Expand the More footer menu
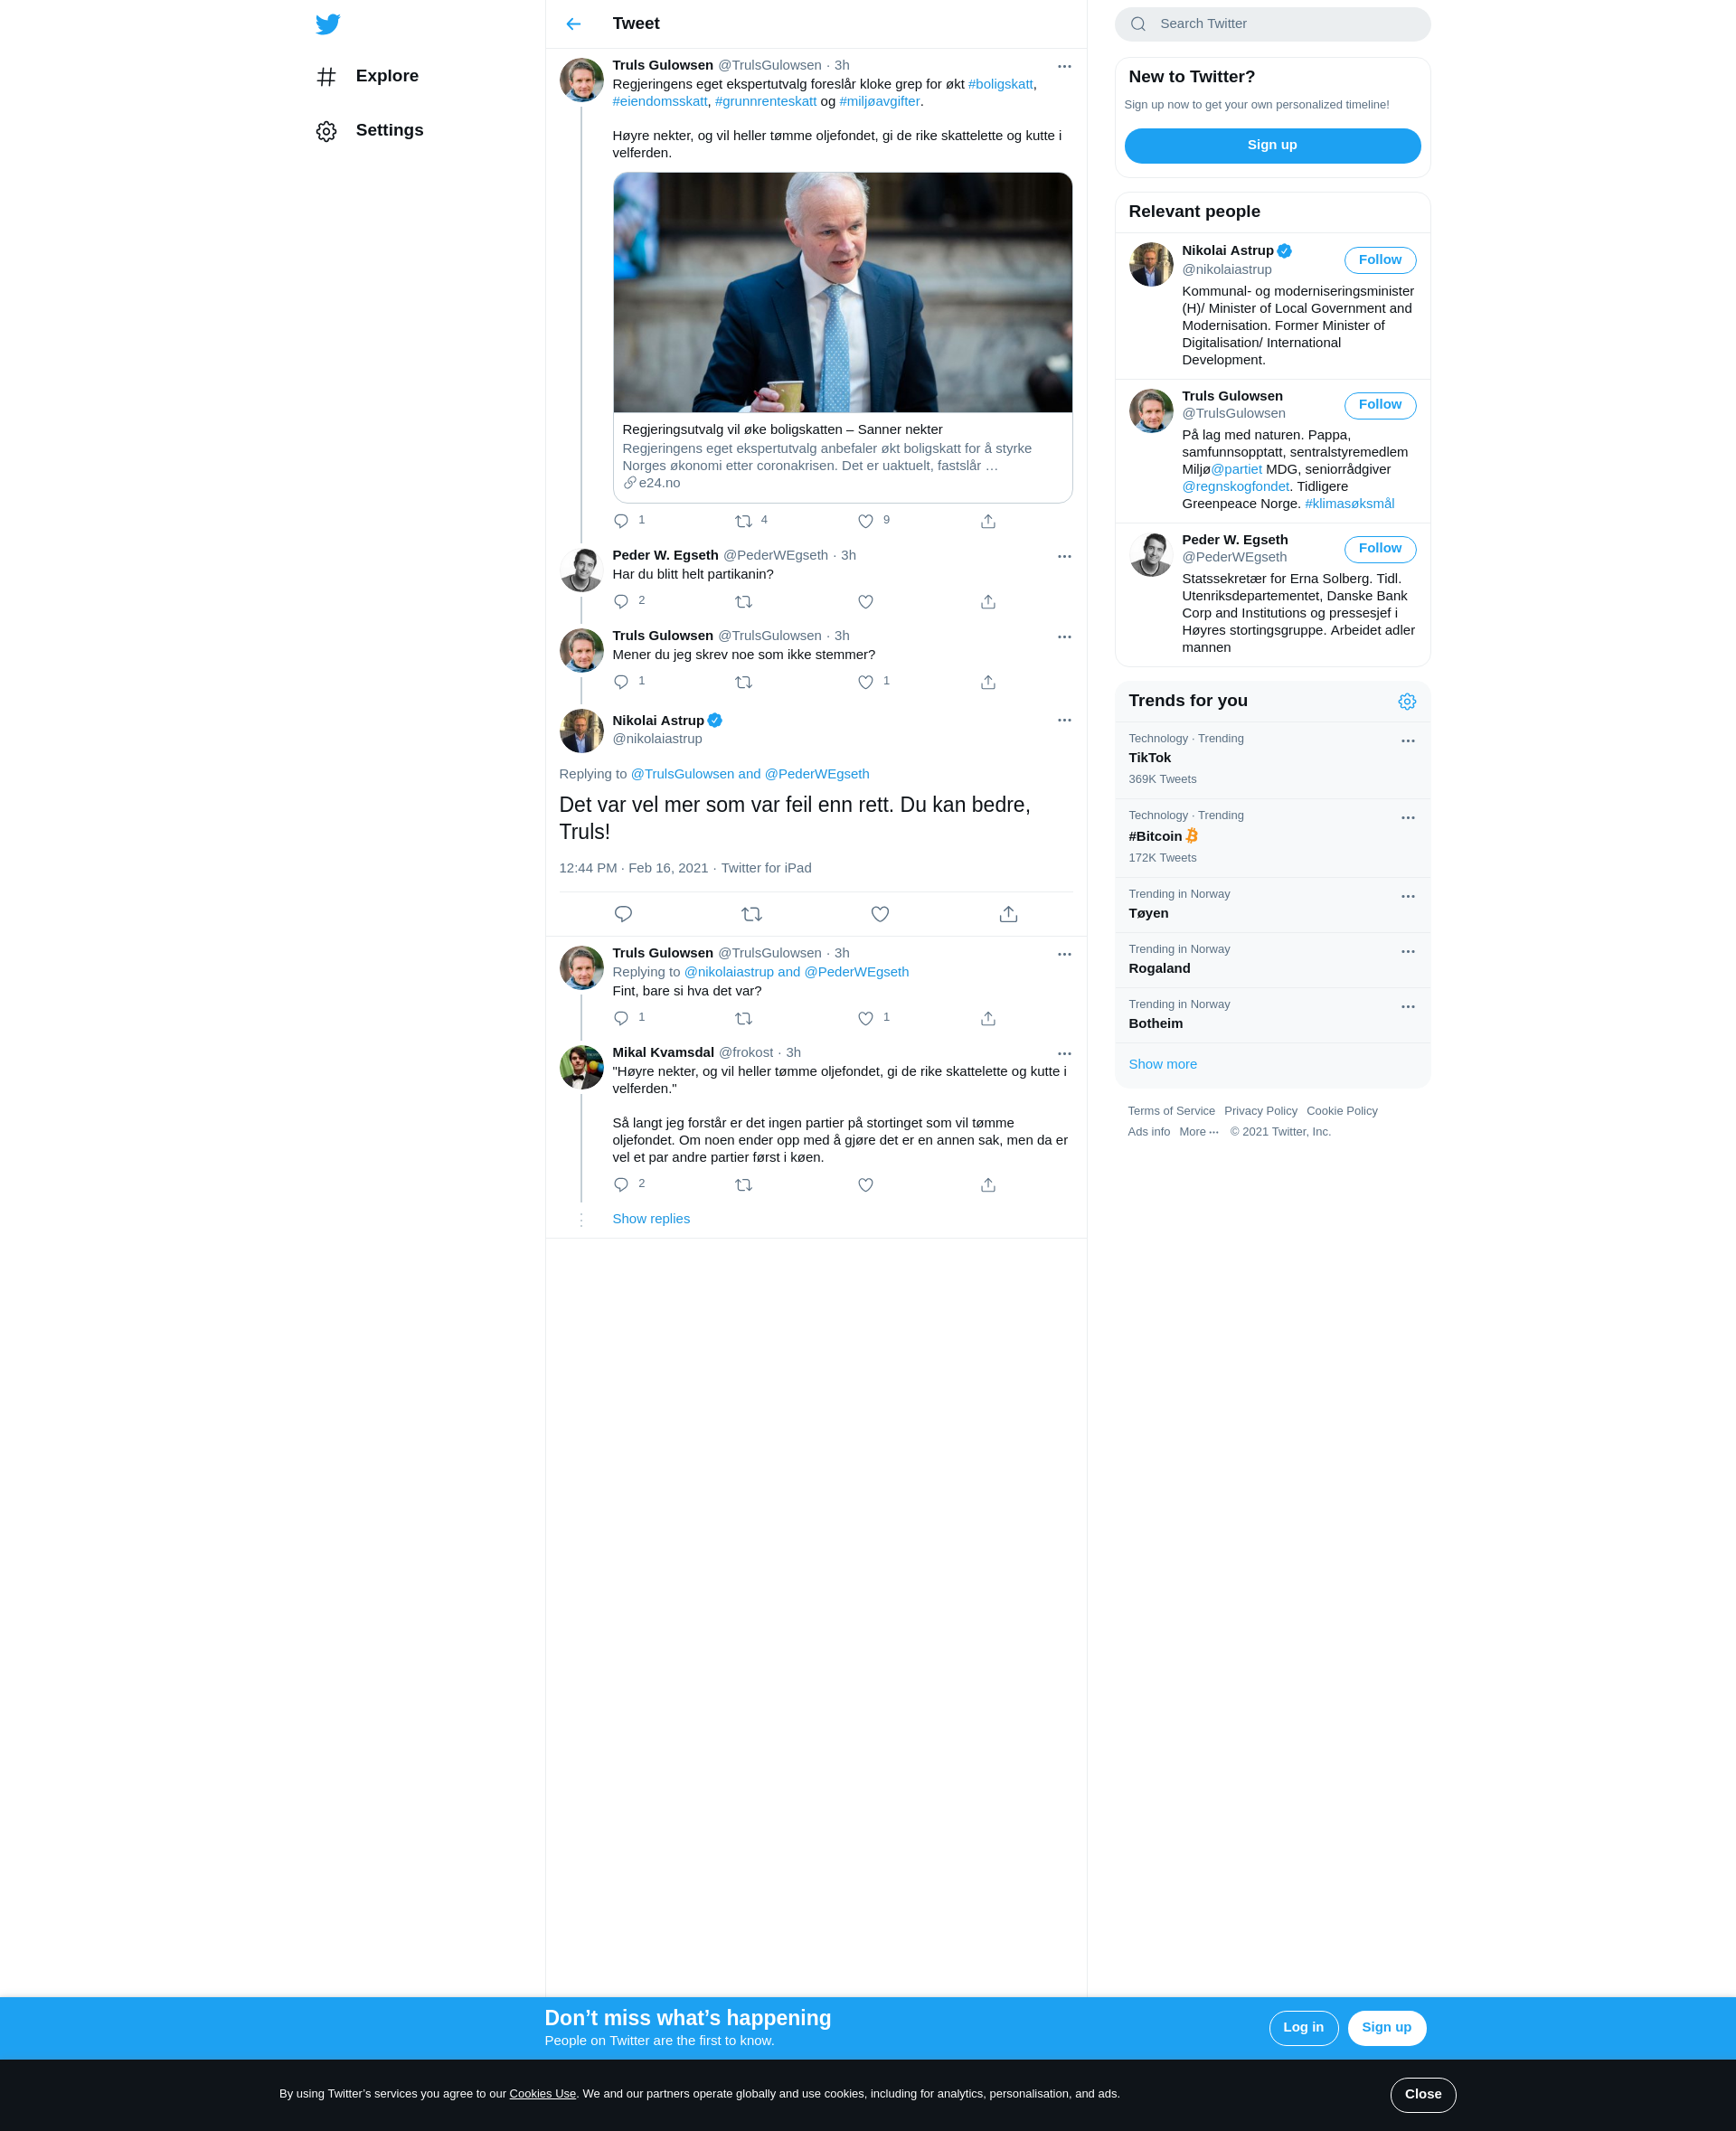Image resolution: width=1736 pixels, height=2131 pixels. [1198, 1132]
